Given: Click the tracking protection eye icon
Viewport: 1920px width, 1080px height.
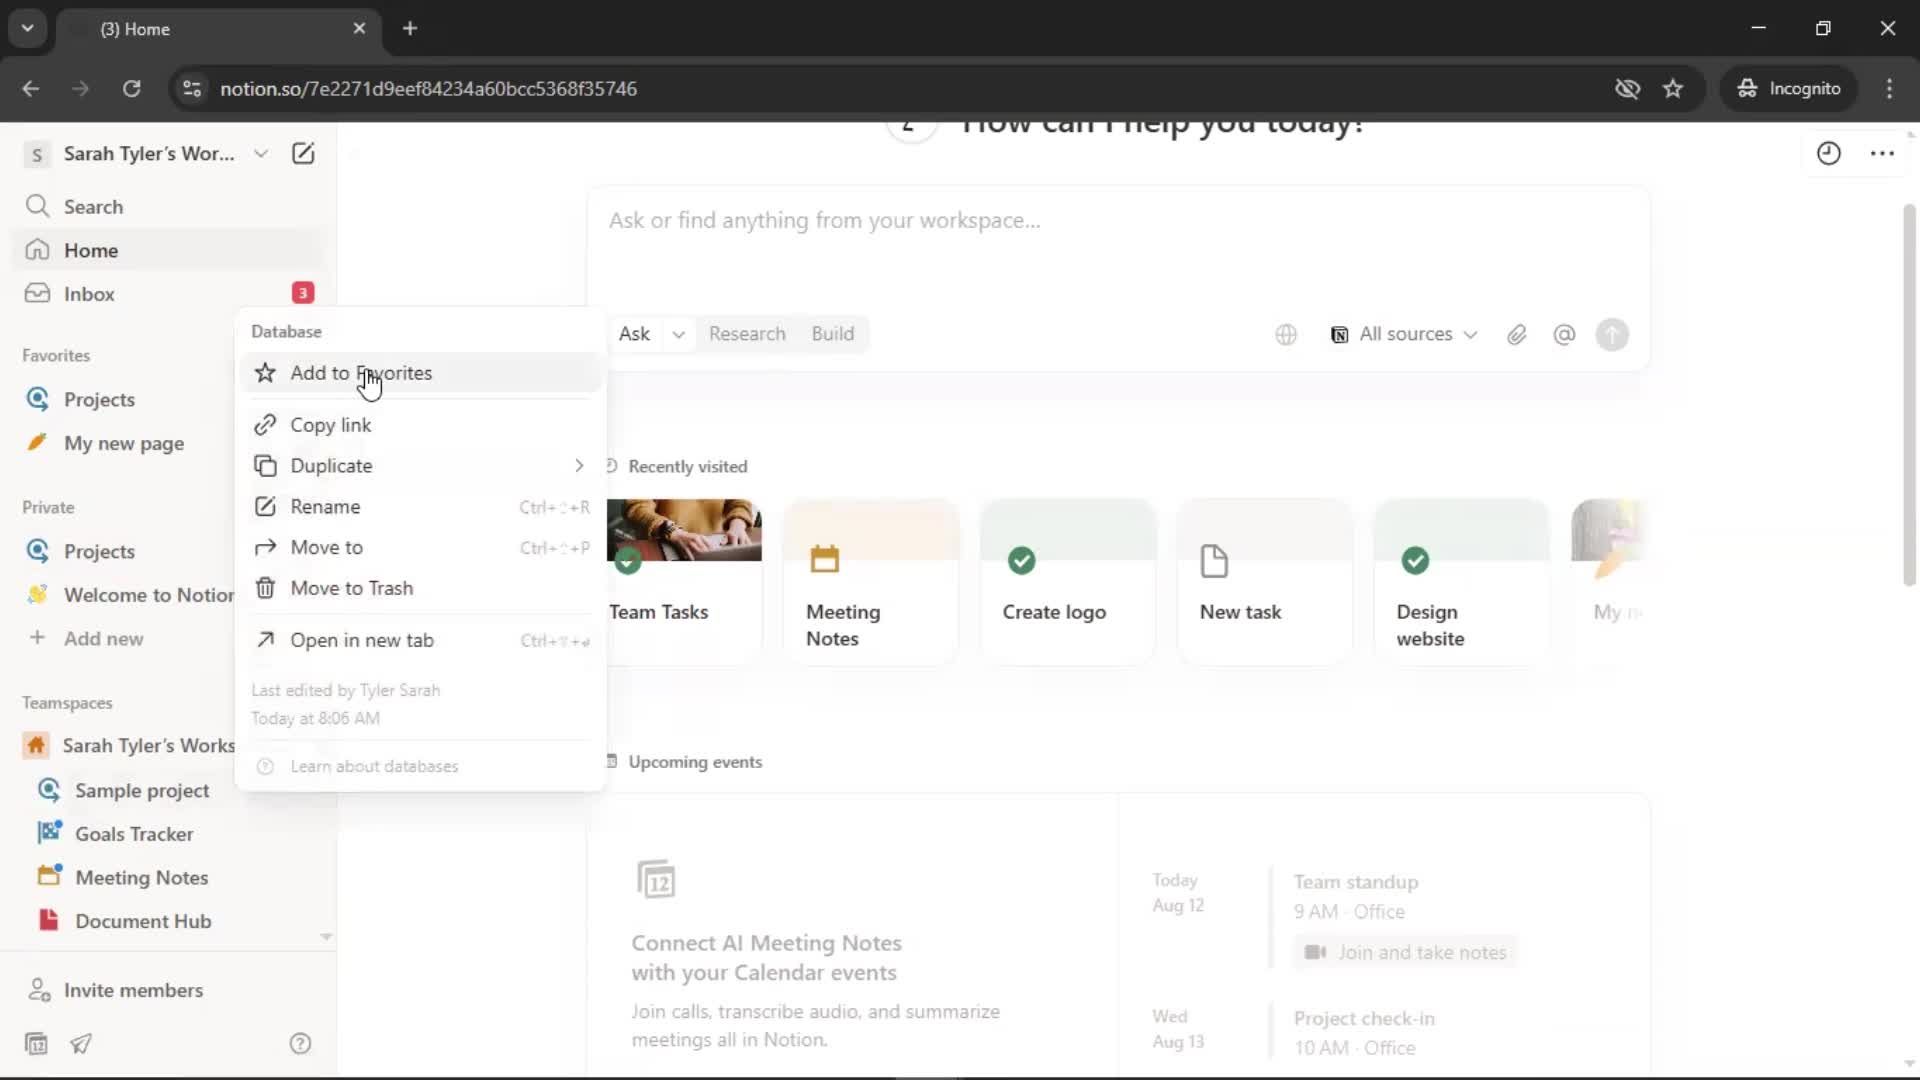Looking at the screenshot, I should [1627, 88].
